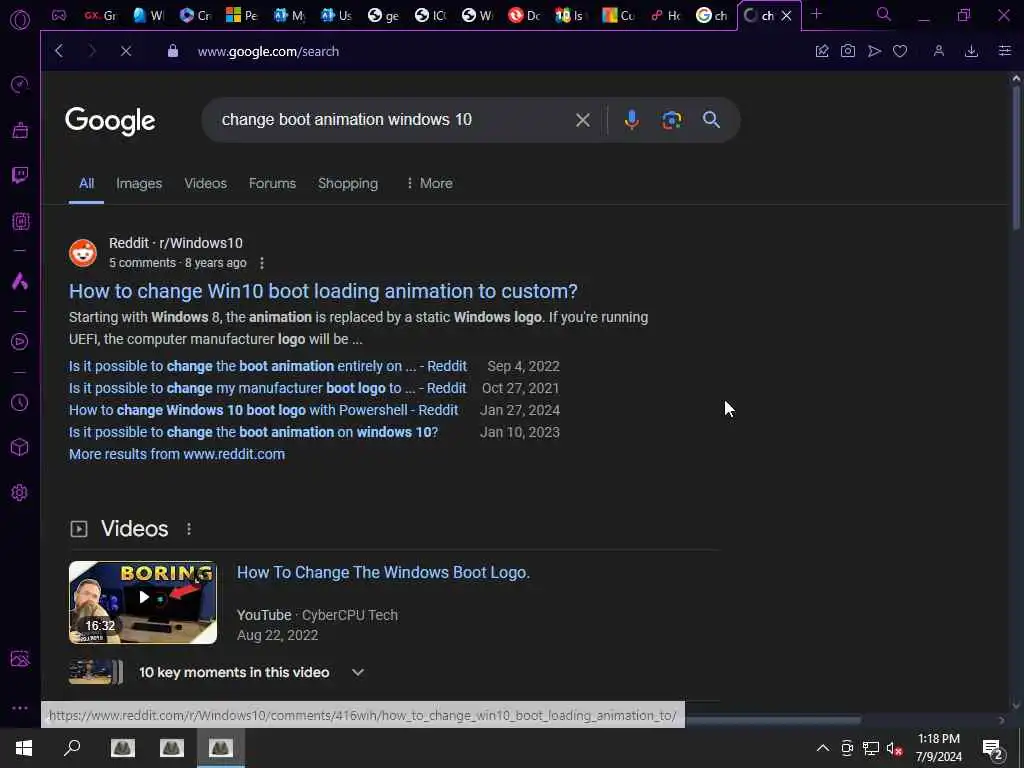
Task: Select the Forums search tab
Action: click(x=272, y=184)
